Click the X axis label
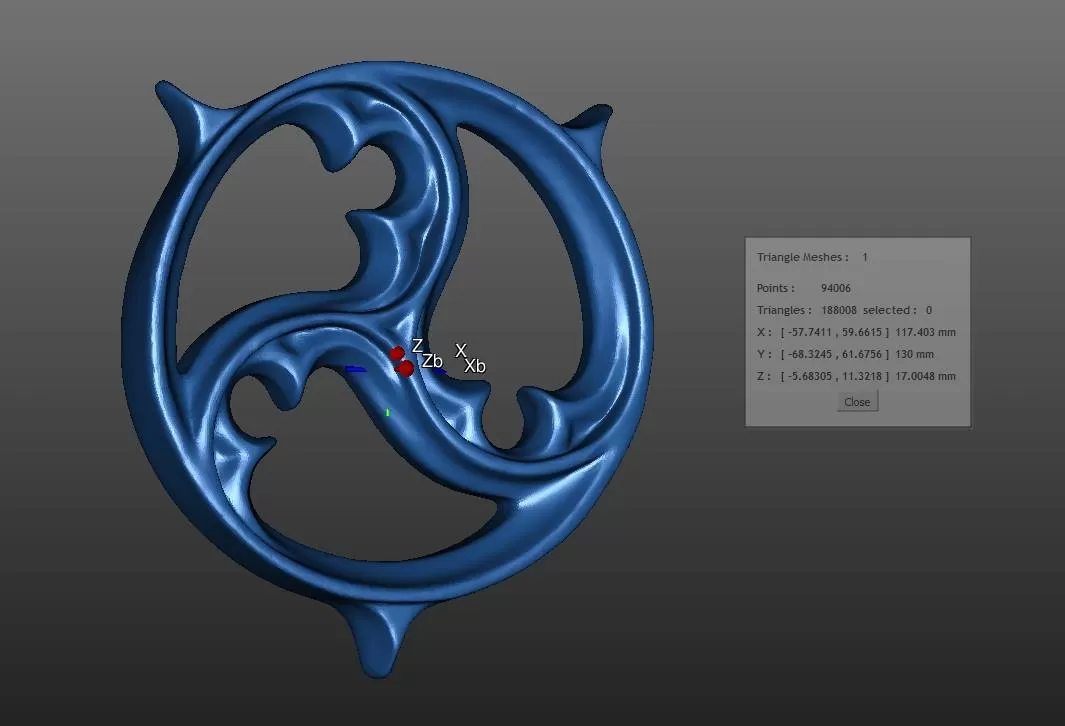 461,351
